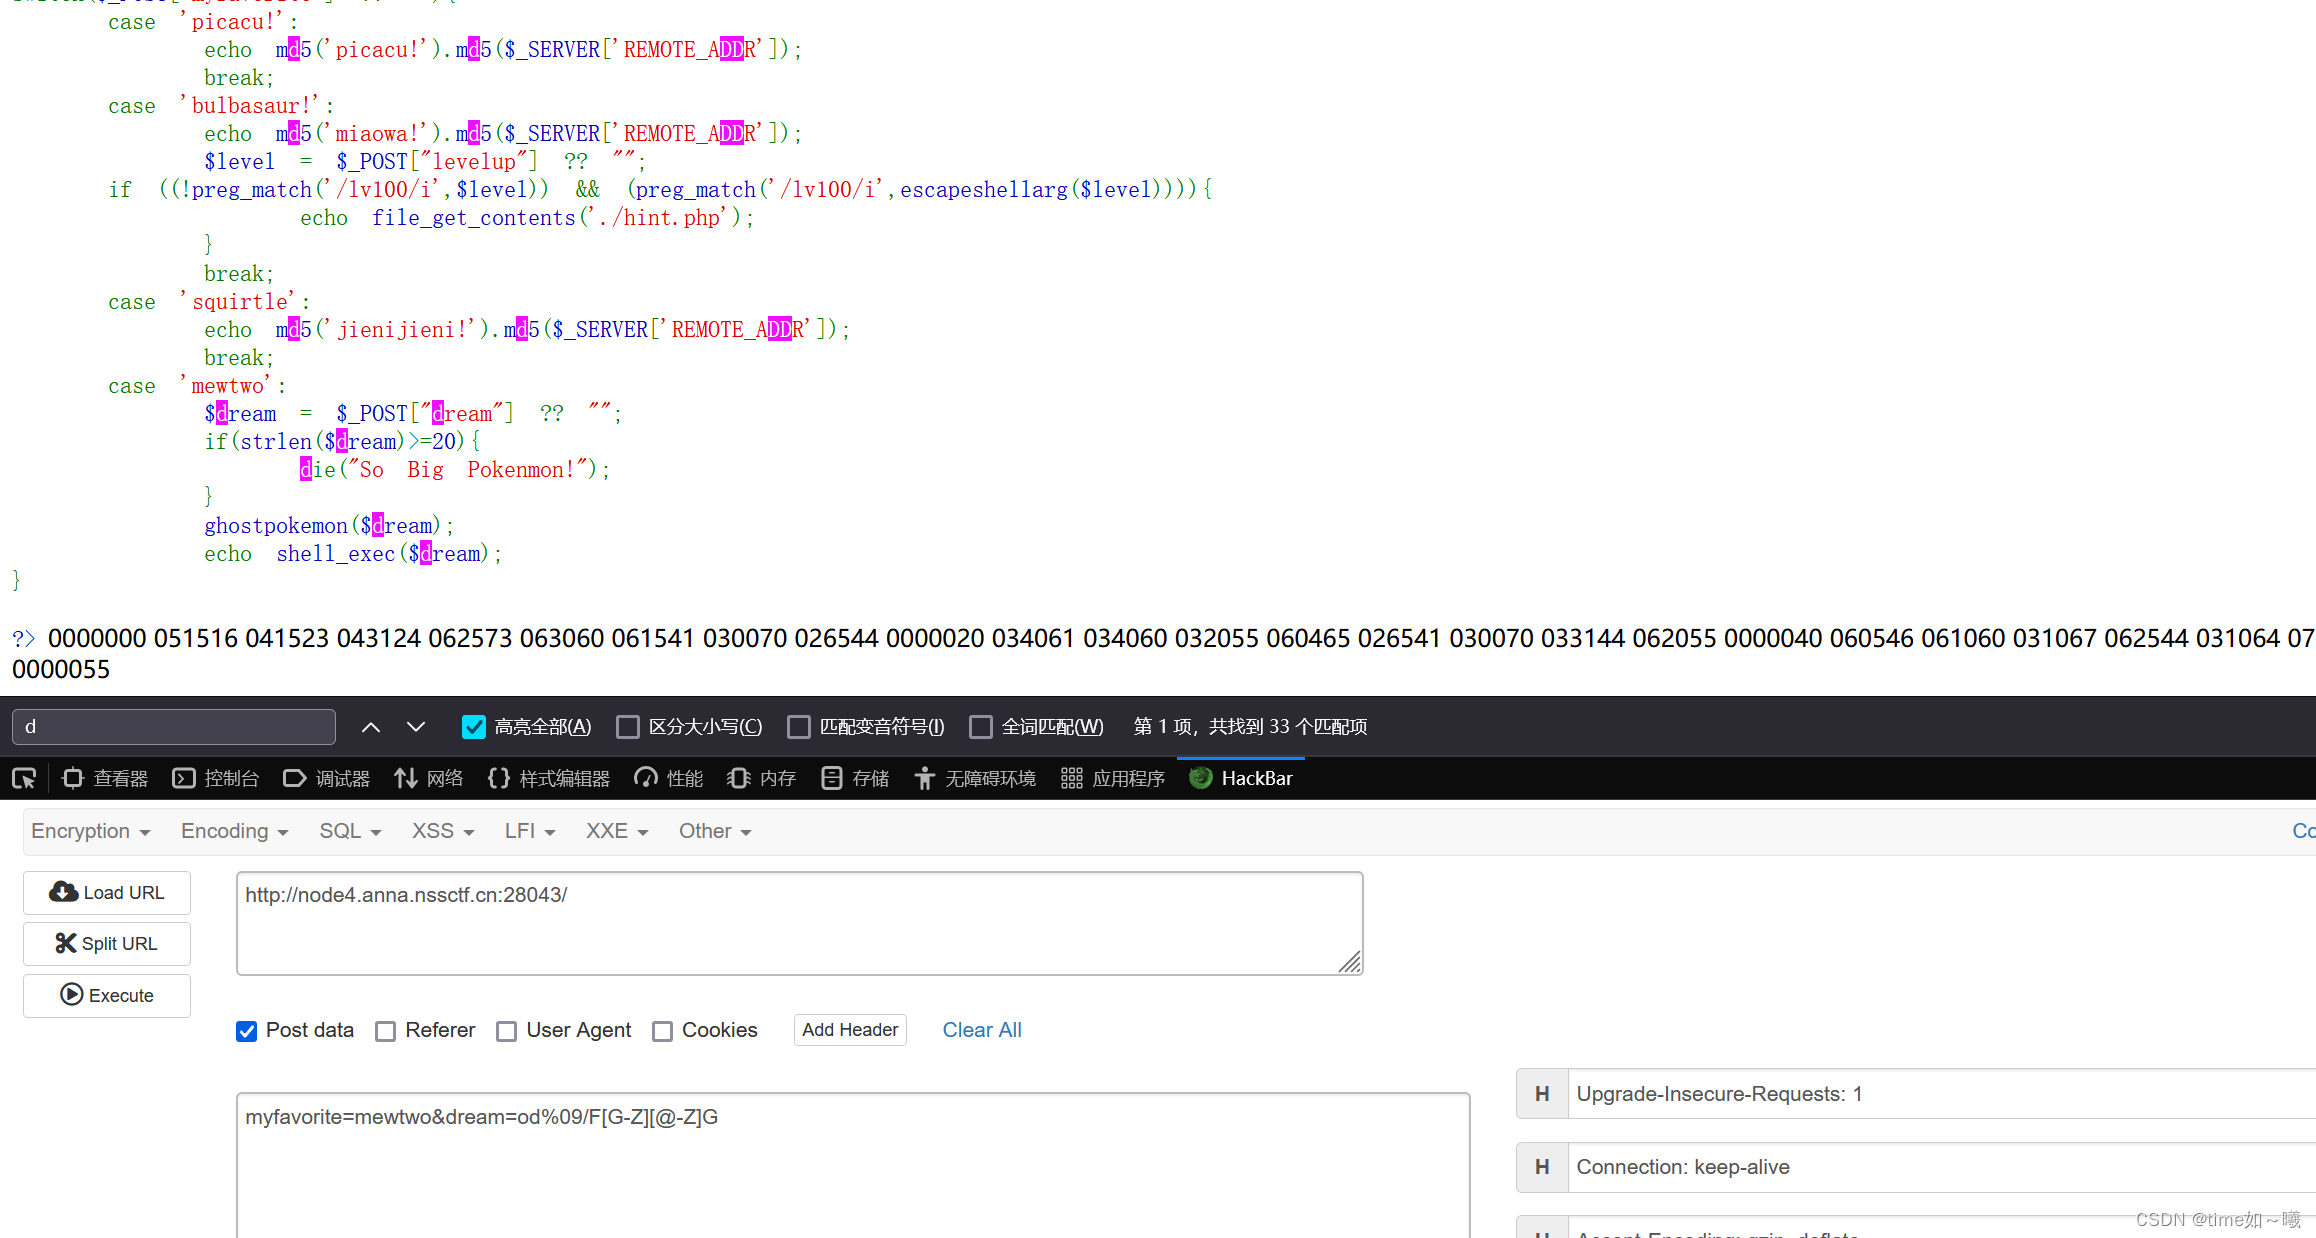Open the Storage (存储) panel
This screenshot has width=2316, height=1238.
click(855, 778)
